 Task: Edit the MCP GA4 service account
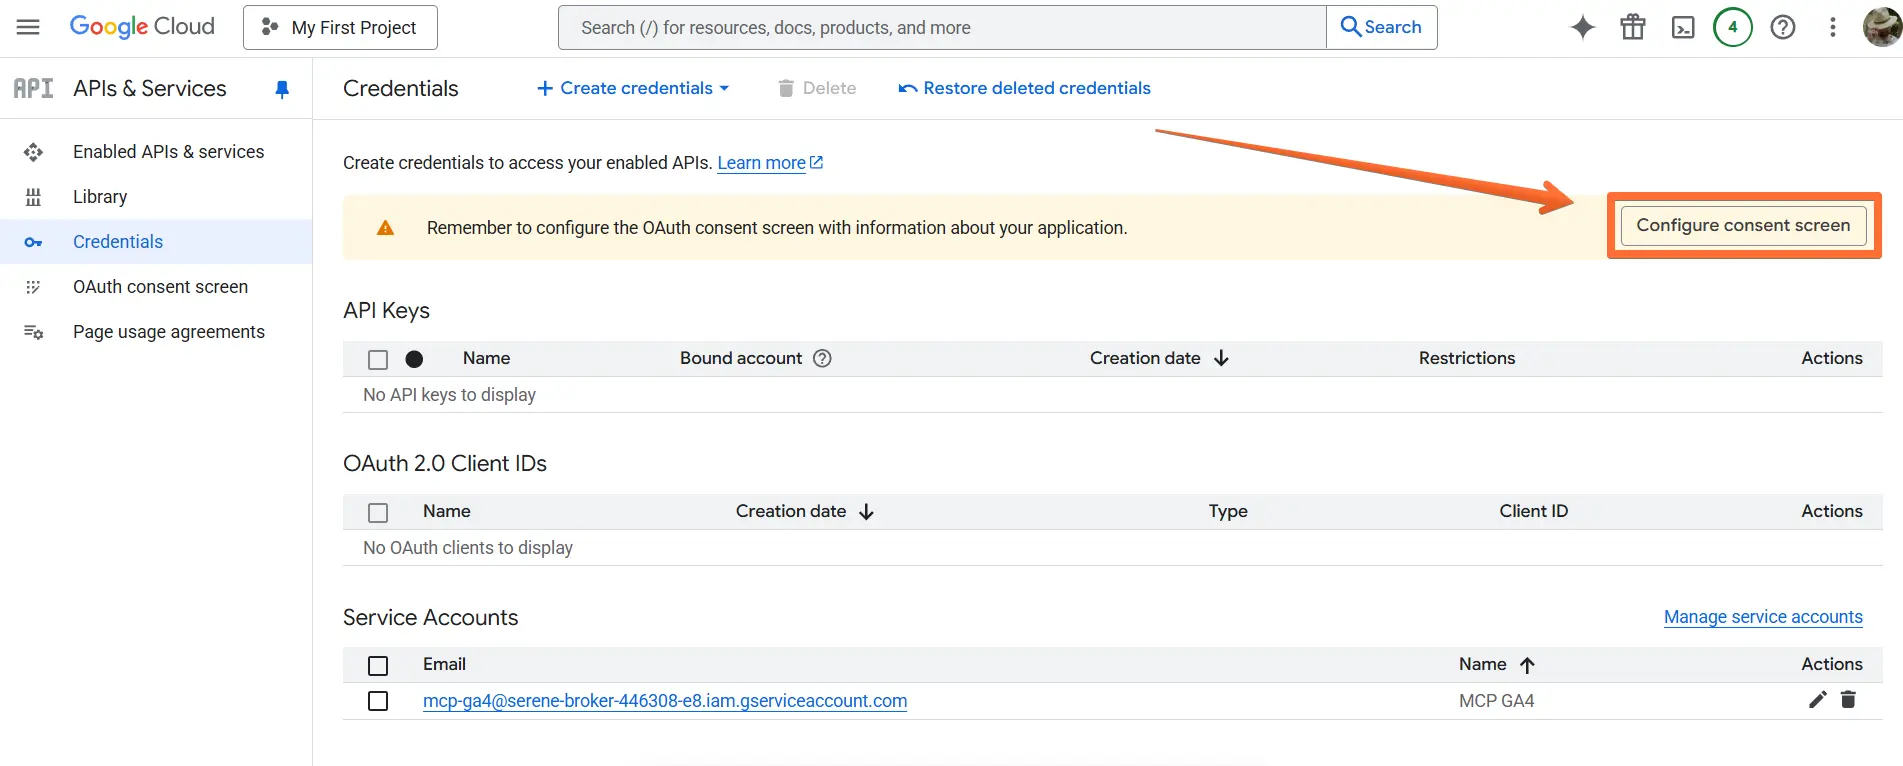(1818, 700)
